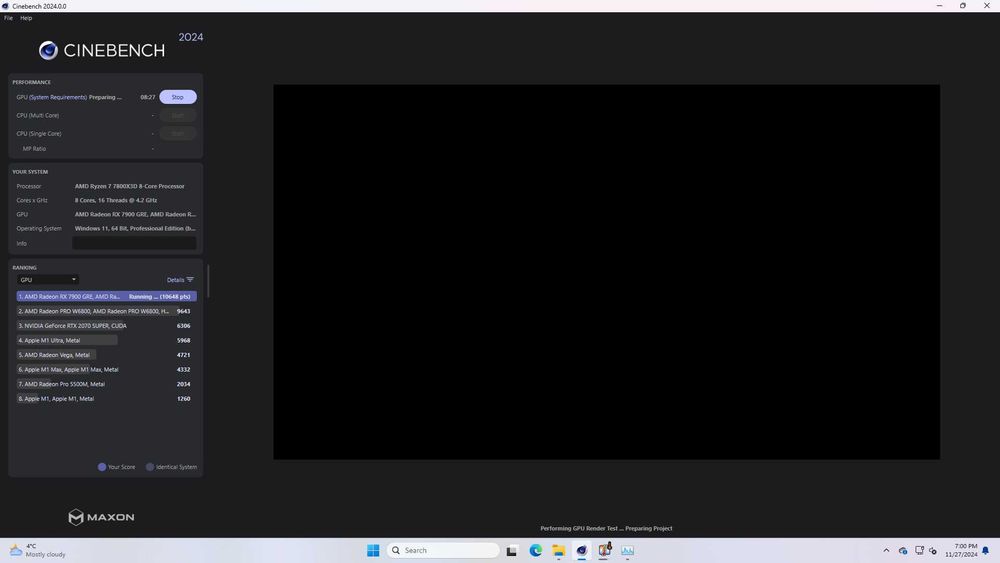1000x563 pixels.
Task: Click the MP Ratio label
Action: (x=34, y=149)
